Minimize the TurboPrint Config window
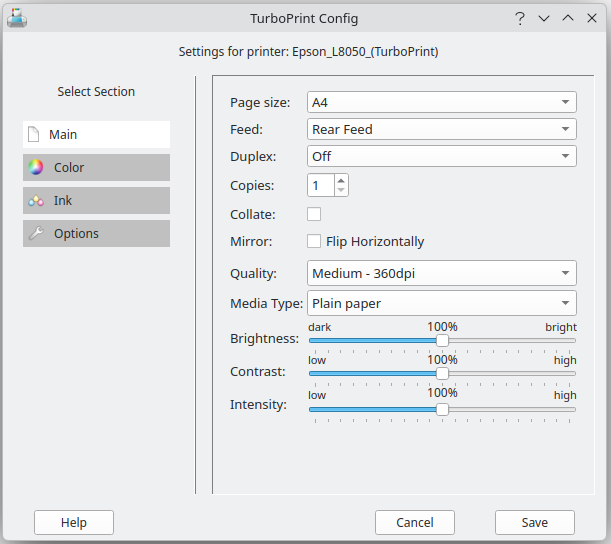 click(x=544, y=18)
